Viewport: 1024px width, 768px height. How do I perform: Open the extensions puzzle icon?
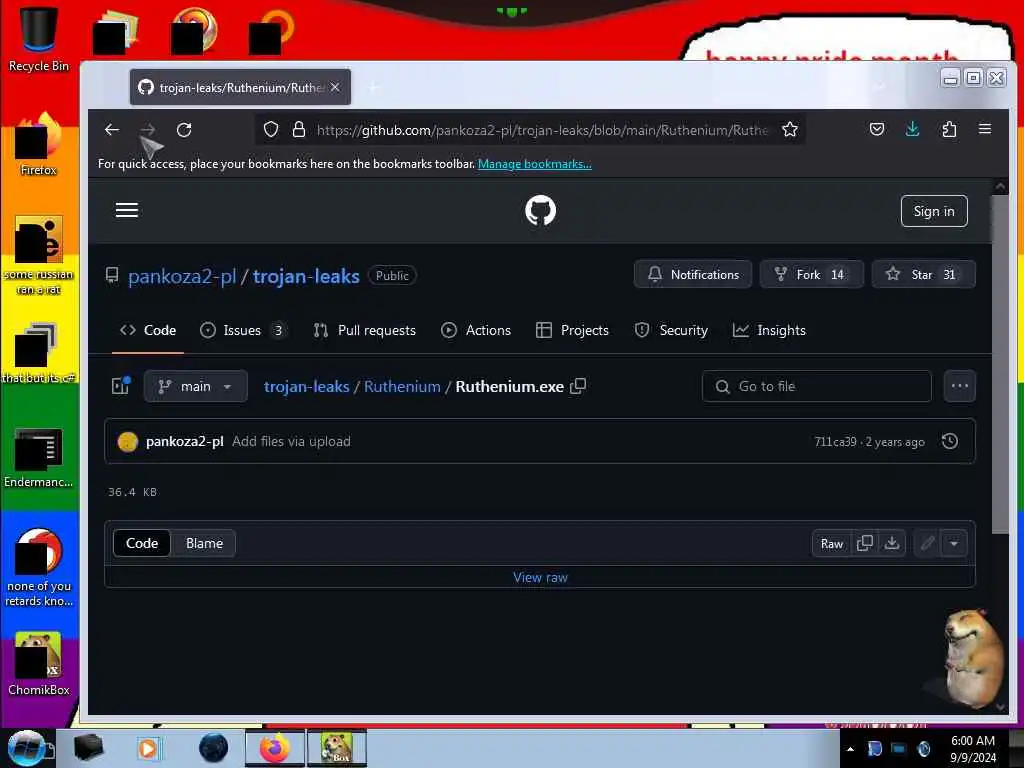click(949, 129)
